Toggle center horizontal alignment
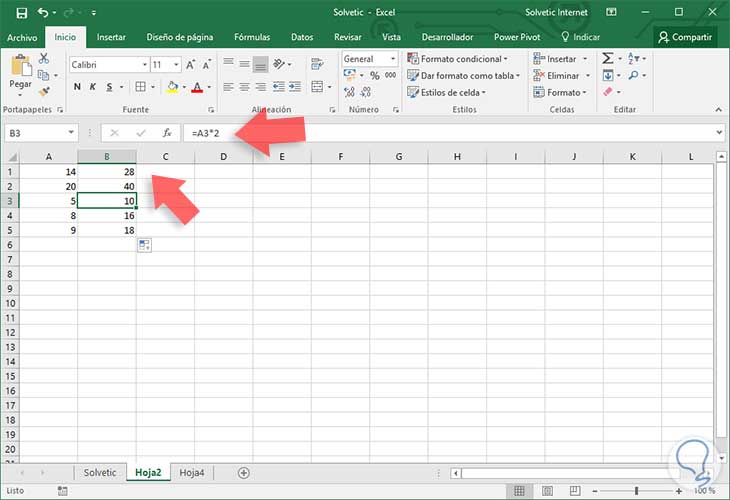This screenshot has width=730, height=500. (244, 87)
